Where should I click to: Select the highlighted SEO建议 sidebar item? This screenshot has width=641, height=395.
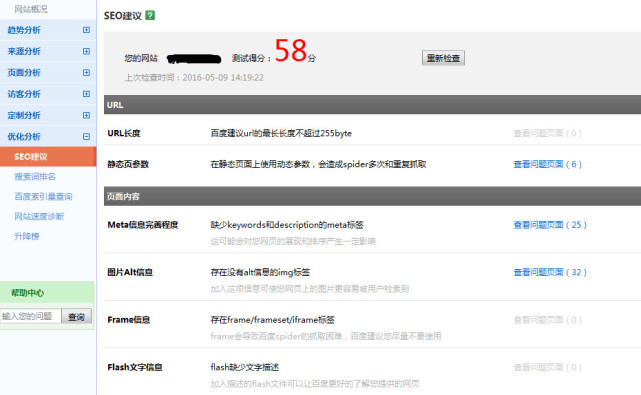point(48,157)
